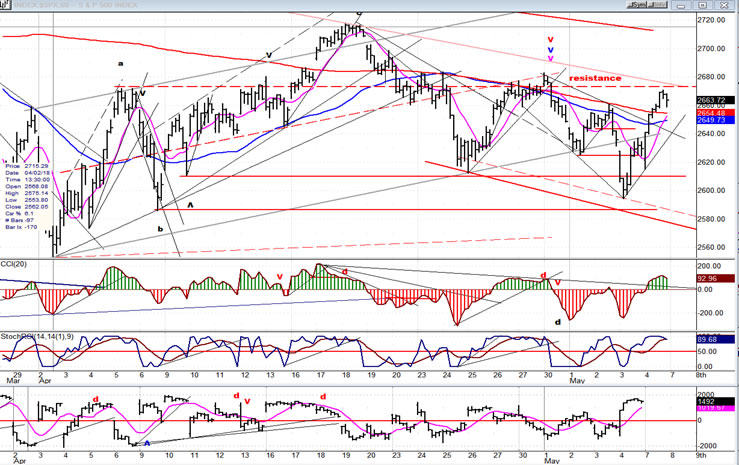Select the black 'b' wave label on chart
The width and height of the screenshot is (739, 465).
[x=160, y=229]
